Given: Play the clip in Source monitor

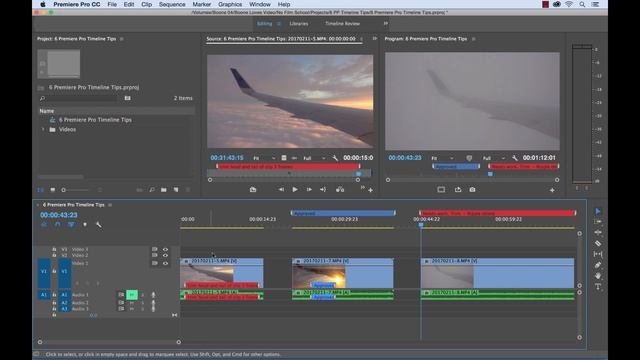Looking at the screenshot, I should [x=295, y=189].
